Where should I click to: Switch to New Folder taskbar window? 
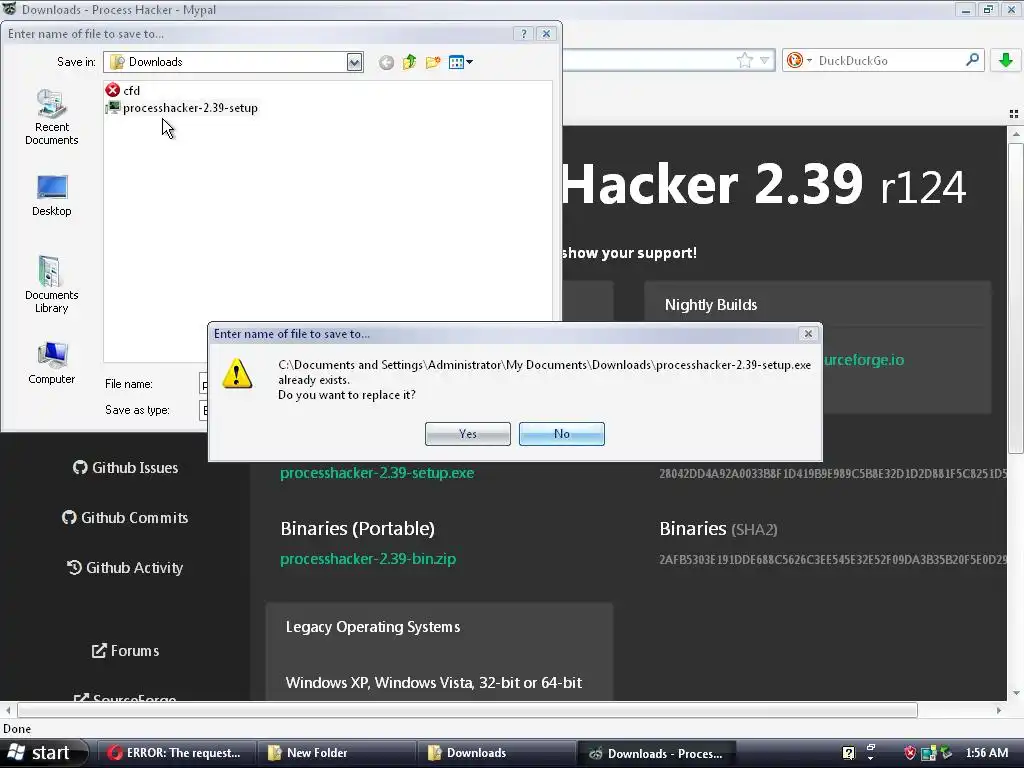click(336, 753)
